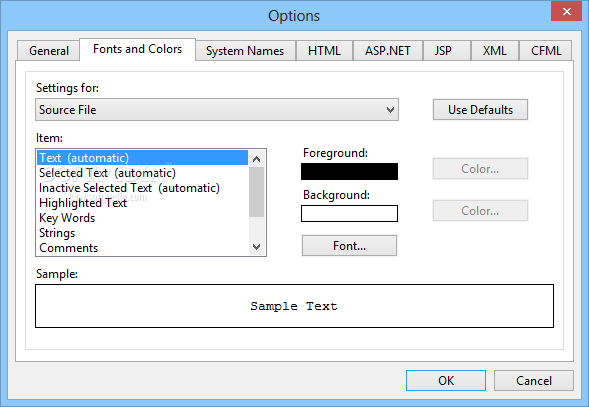Open the ASP.NET tab

pos(388,51)
